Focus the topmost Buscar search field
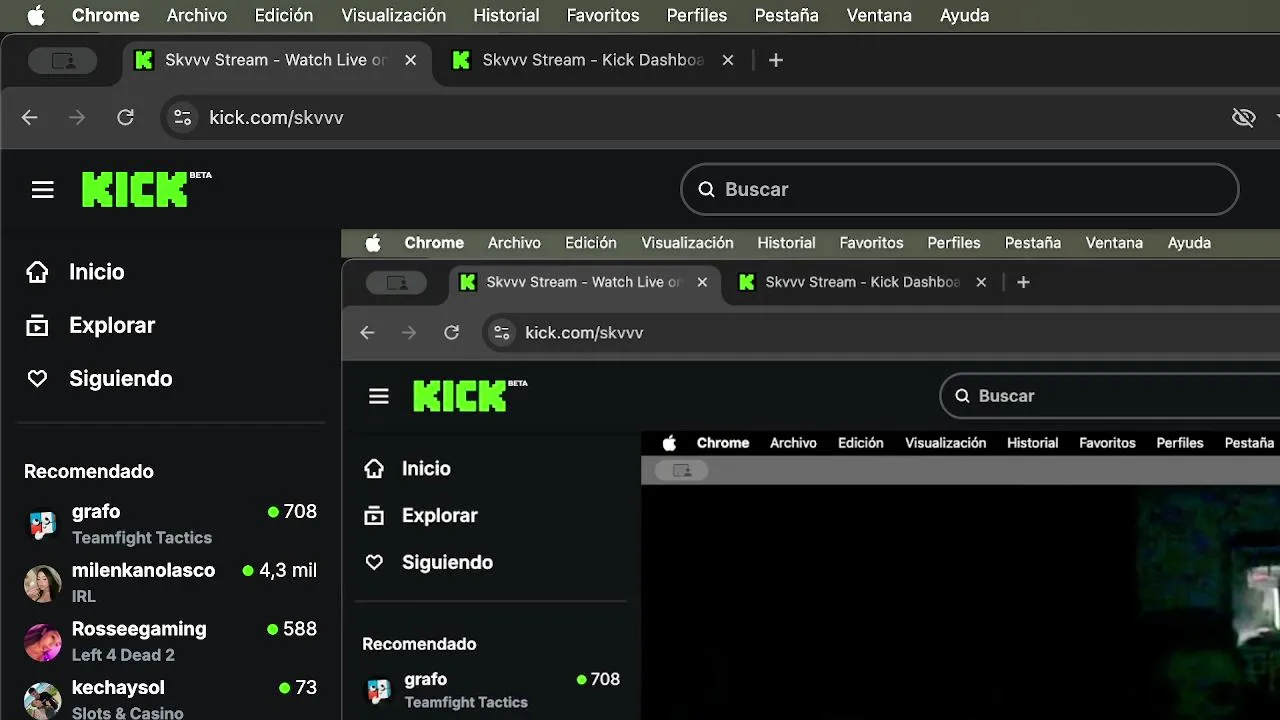 pyautogui.click(x=960, y=189)
